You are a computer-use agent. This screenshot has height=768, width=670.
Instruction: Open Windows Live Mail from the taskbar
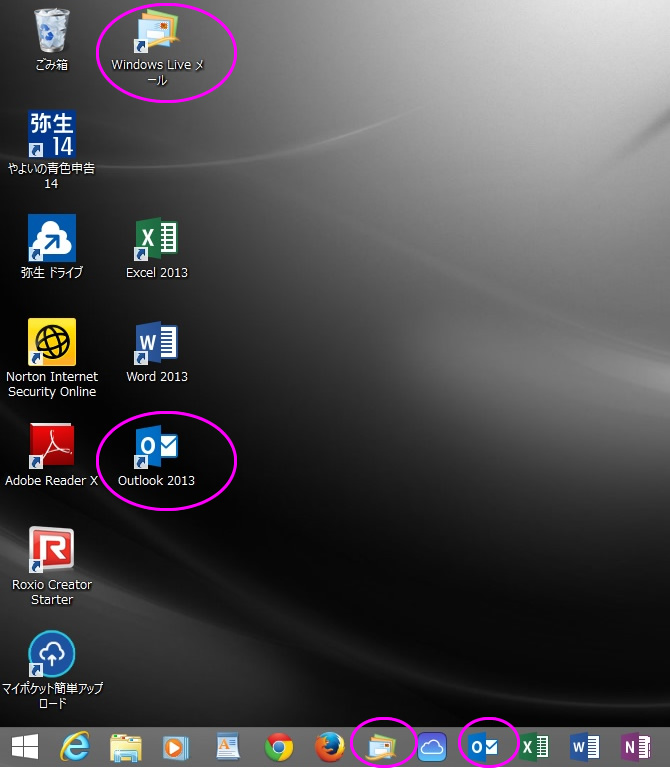382,747
